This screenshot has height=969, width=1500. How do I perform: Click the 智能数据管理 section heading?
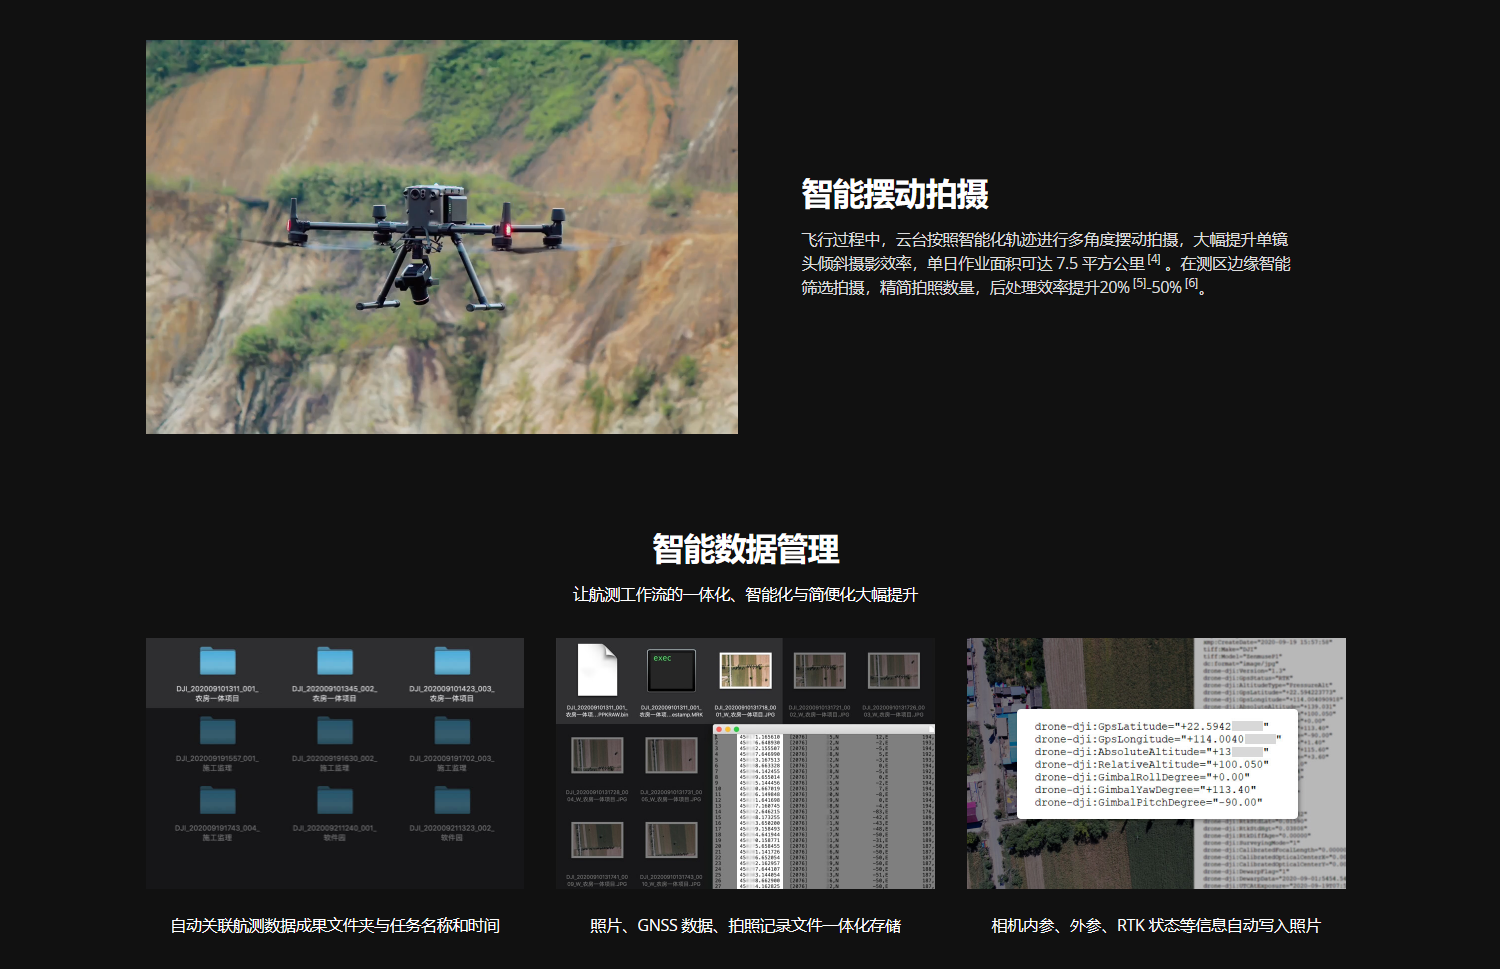746,549
